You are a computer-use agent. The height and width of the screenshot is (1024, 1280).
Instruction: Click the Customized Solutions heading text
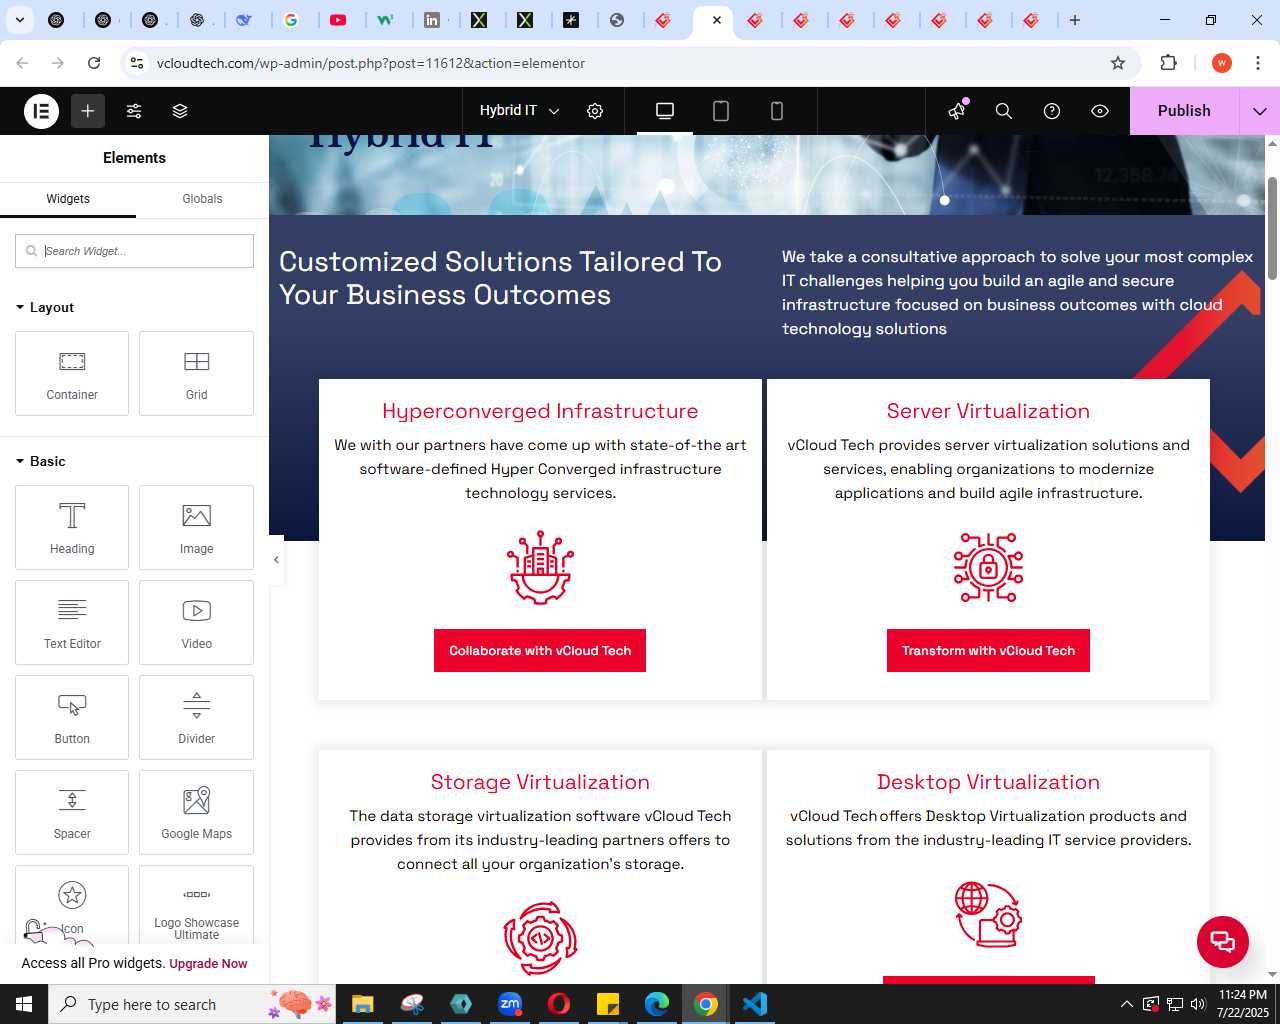click(x=500, y=278)
